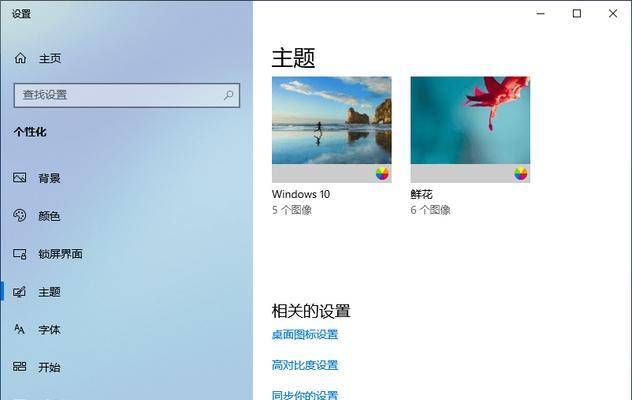Screen dimensions: 632x400
Task: Click color wheel on 鲜花 theme
Action: coord(521,174)
